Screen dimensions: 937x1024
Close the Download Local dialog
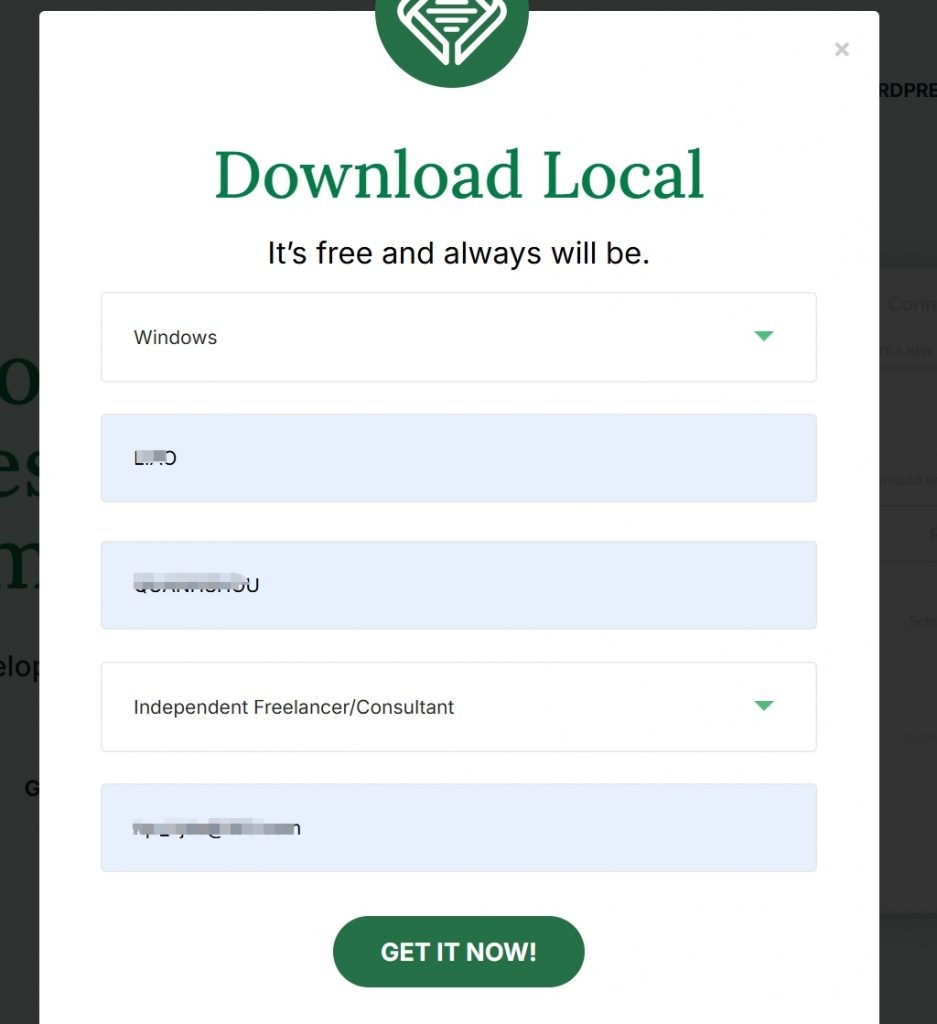pos(842,50)
